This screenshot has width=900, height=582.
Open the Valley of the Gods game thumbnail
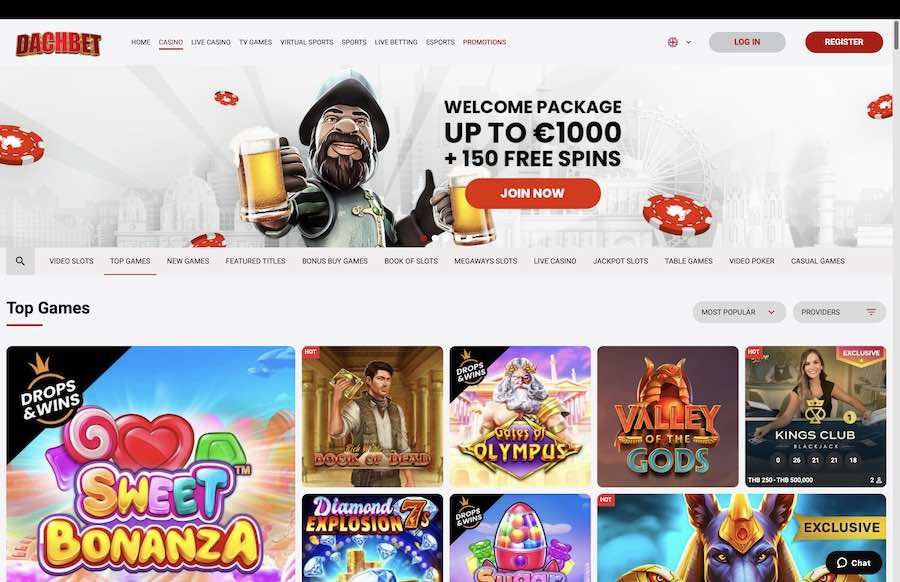click(668, 417)
